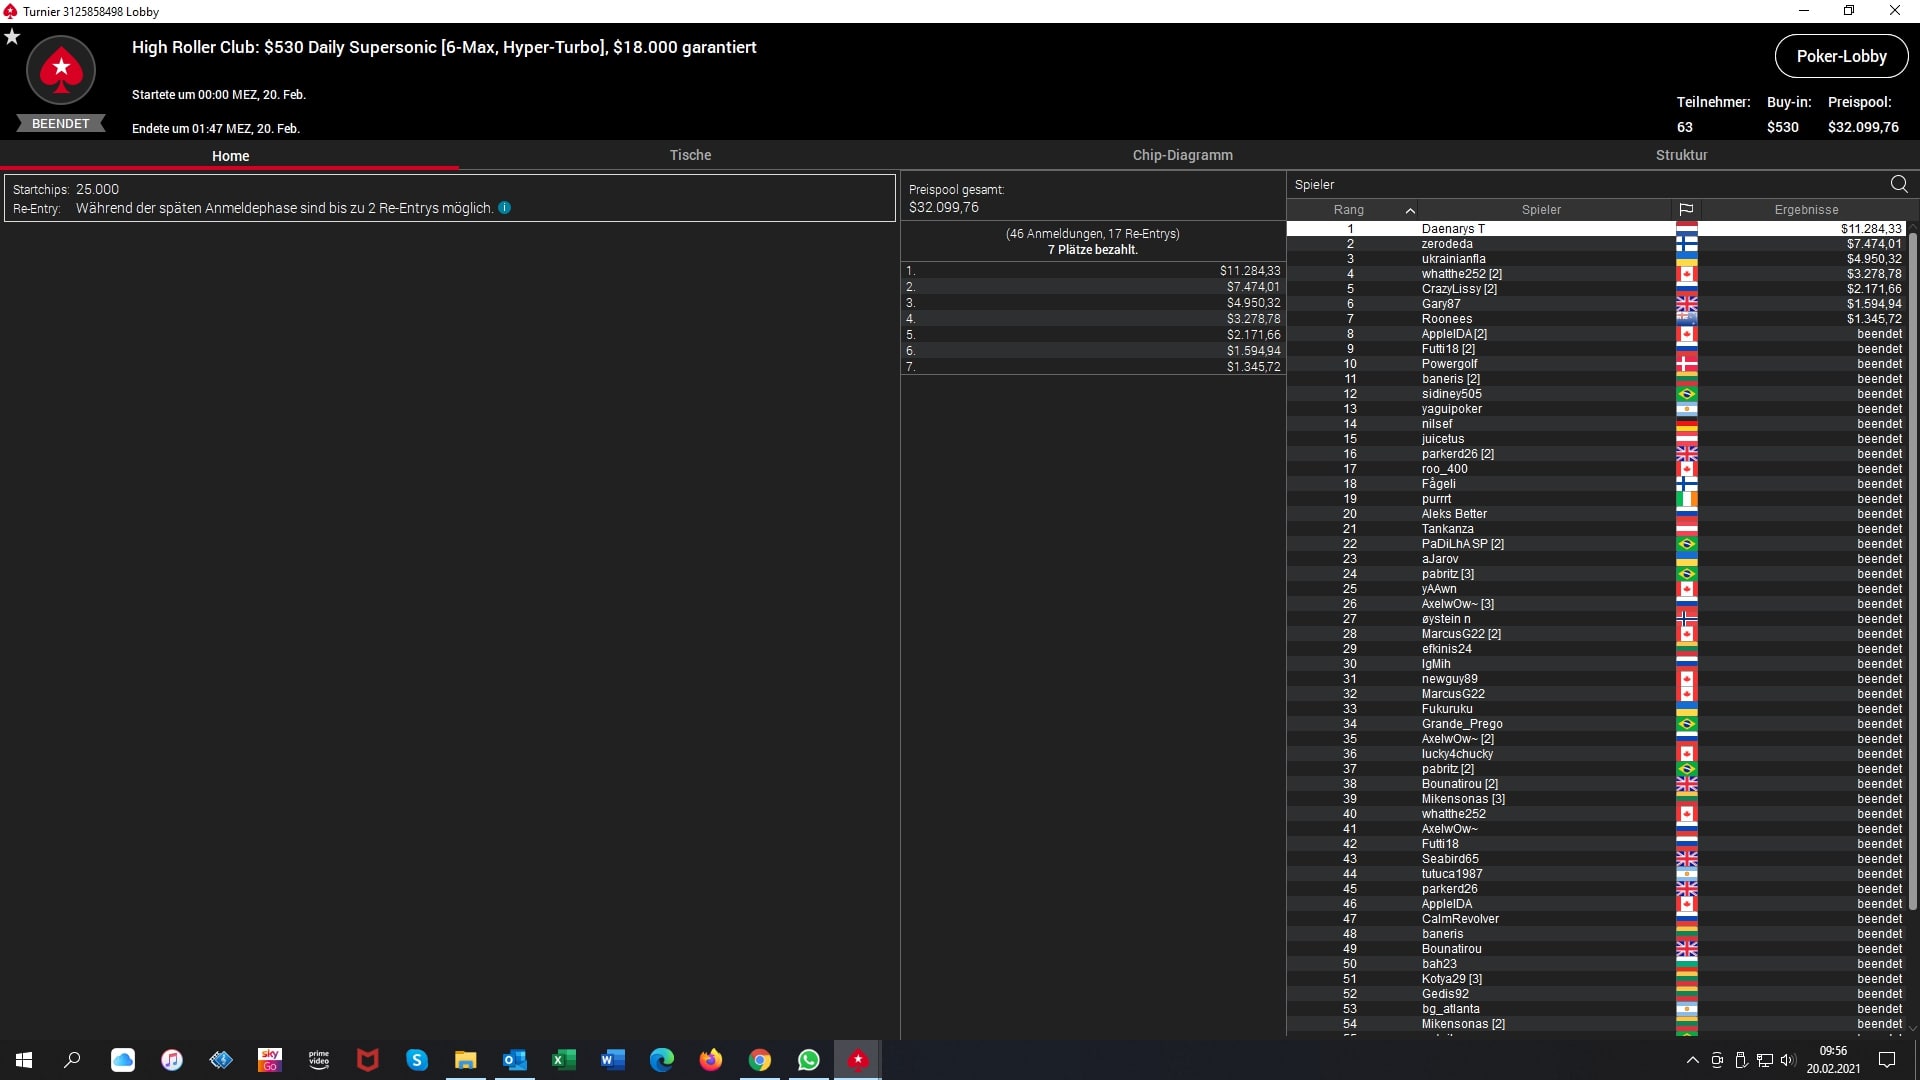1920x1080 pixels.
Task: Click the Poker-Lobby button
Action: click(x=1841, y=56)
